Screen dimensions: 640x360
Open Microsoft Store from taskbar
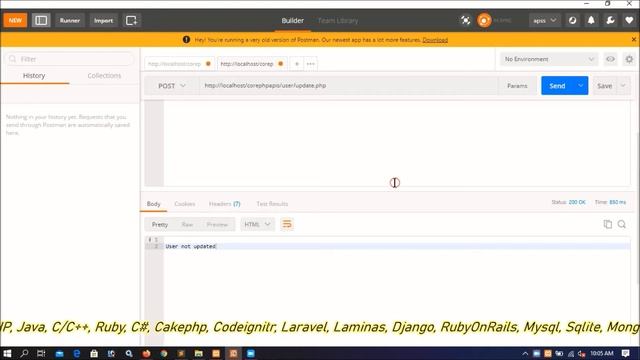click(x=94, y=353)
